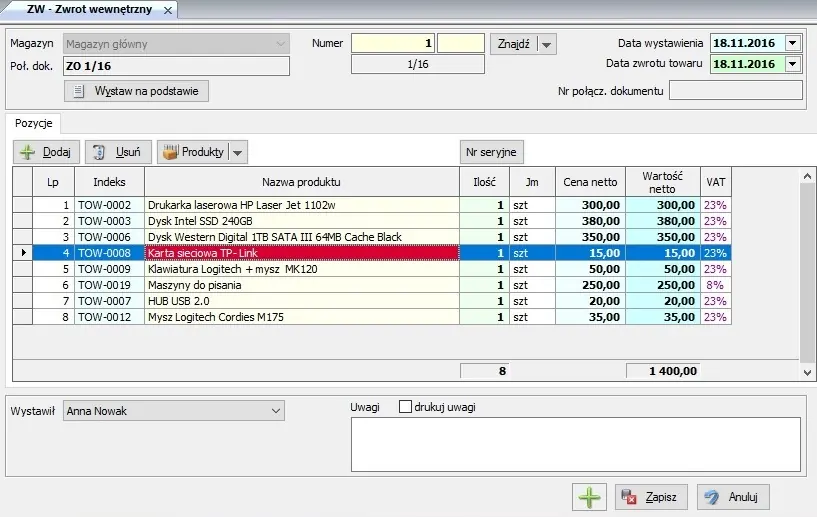
Task: Click Wystaw na podstawie button
Action: (137, 91)
